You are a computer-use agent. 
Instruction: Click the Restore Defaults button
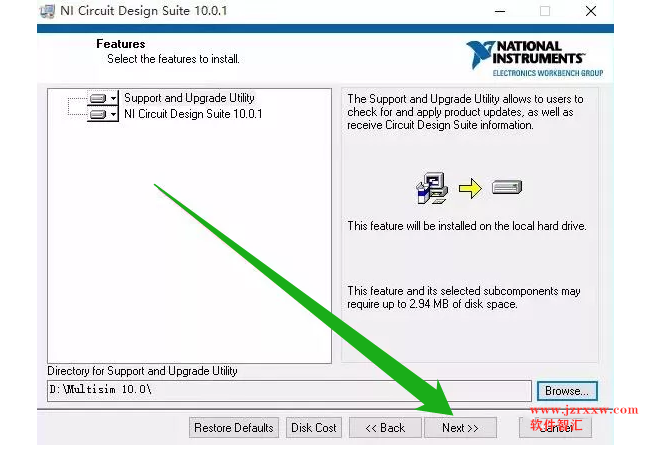point(234,428)
